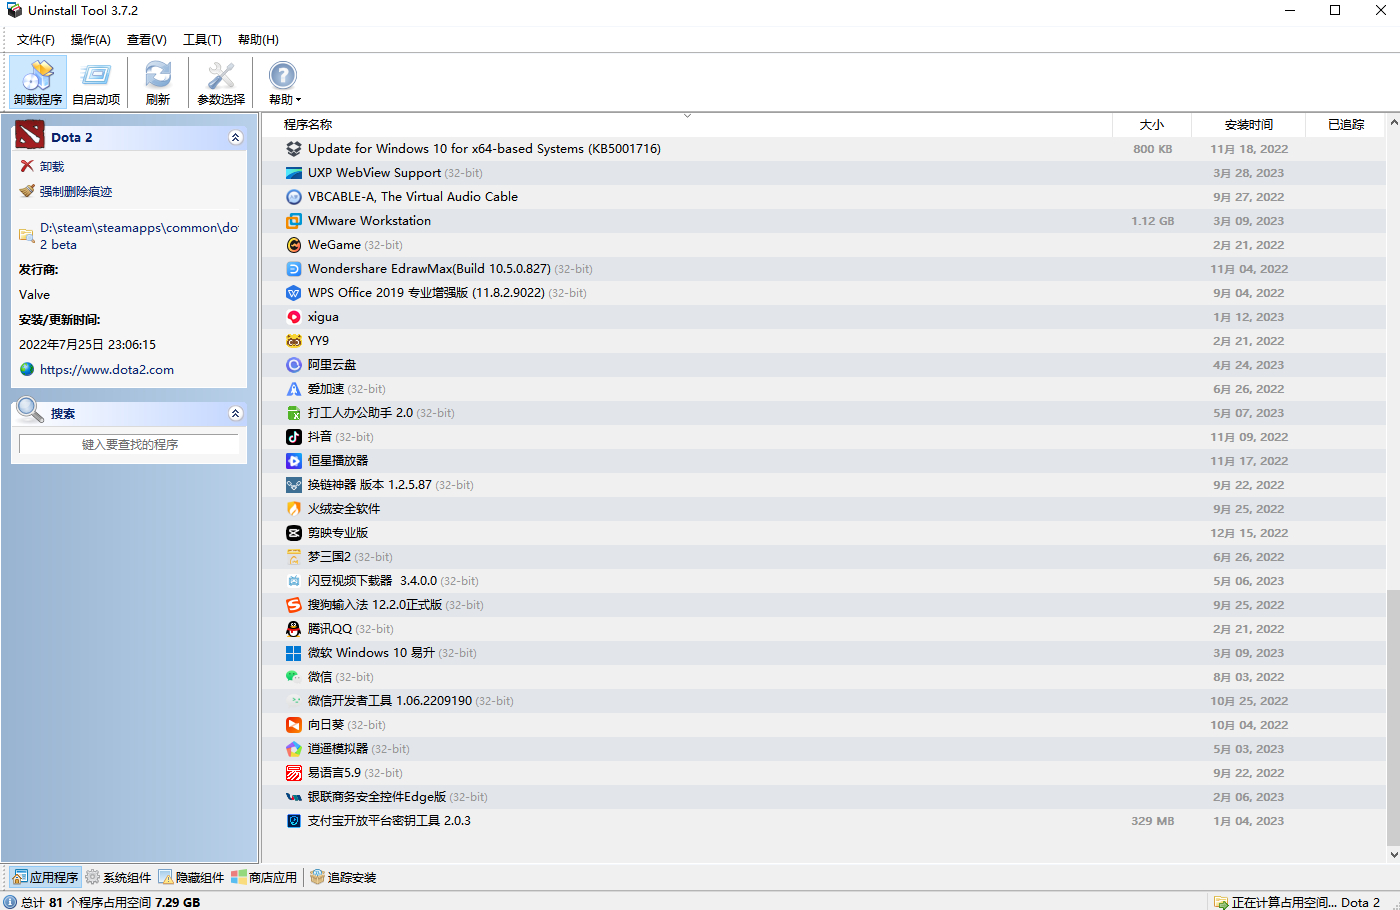The width and height of the screenshot is (1400, 910).
Task: Select the 逍遥模拟器 row
Action: pyautogui.click(x=824, y=749)
